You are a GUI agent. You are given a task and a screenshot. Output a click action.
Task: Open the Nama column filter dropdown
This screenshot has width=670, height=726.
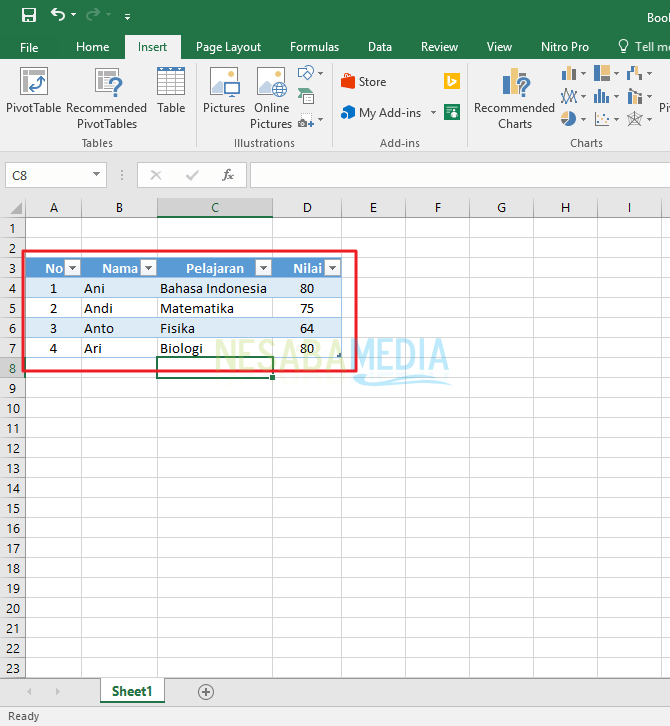pyautogui.click(x=148, y=268)
